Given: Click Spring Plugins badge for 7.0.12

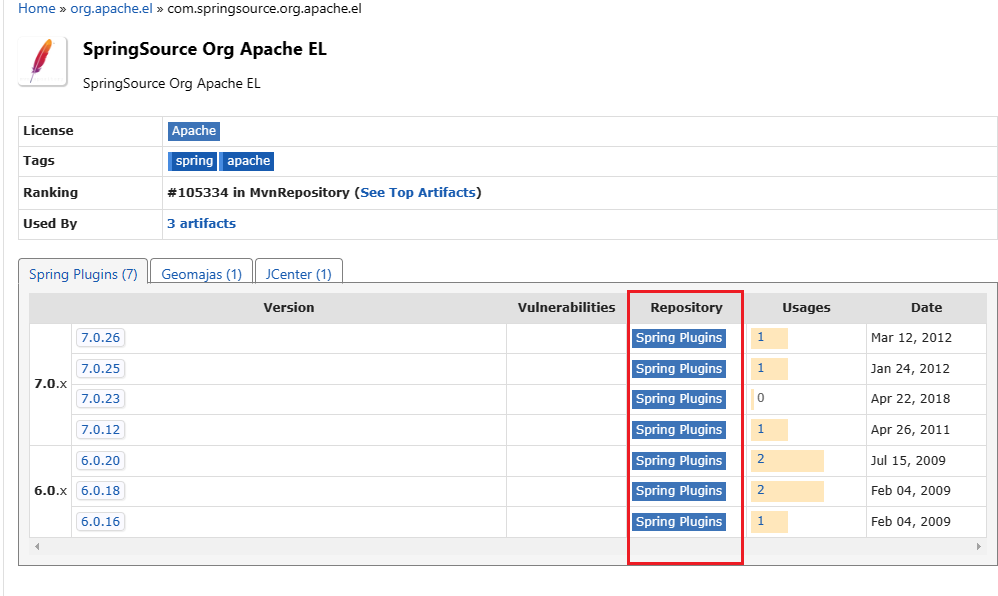Looking at the screenshot, I should tap(679, 430).
